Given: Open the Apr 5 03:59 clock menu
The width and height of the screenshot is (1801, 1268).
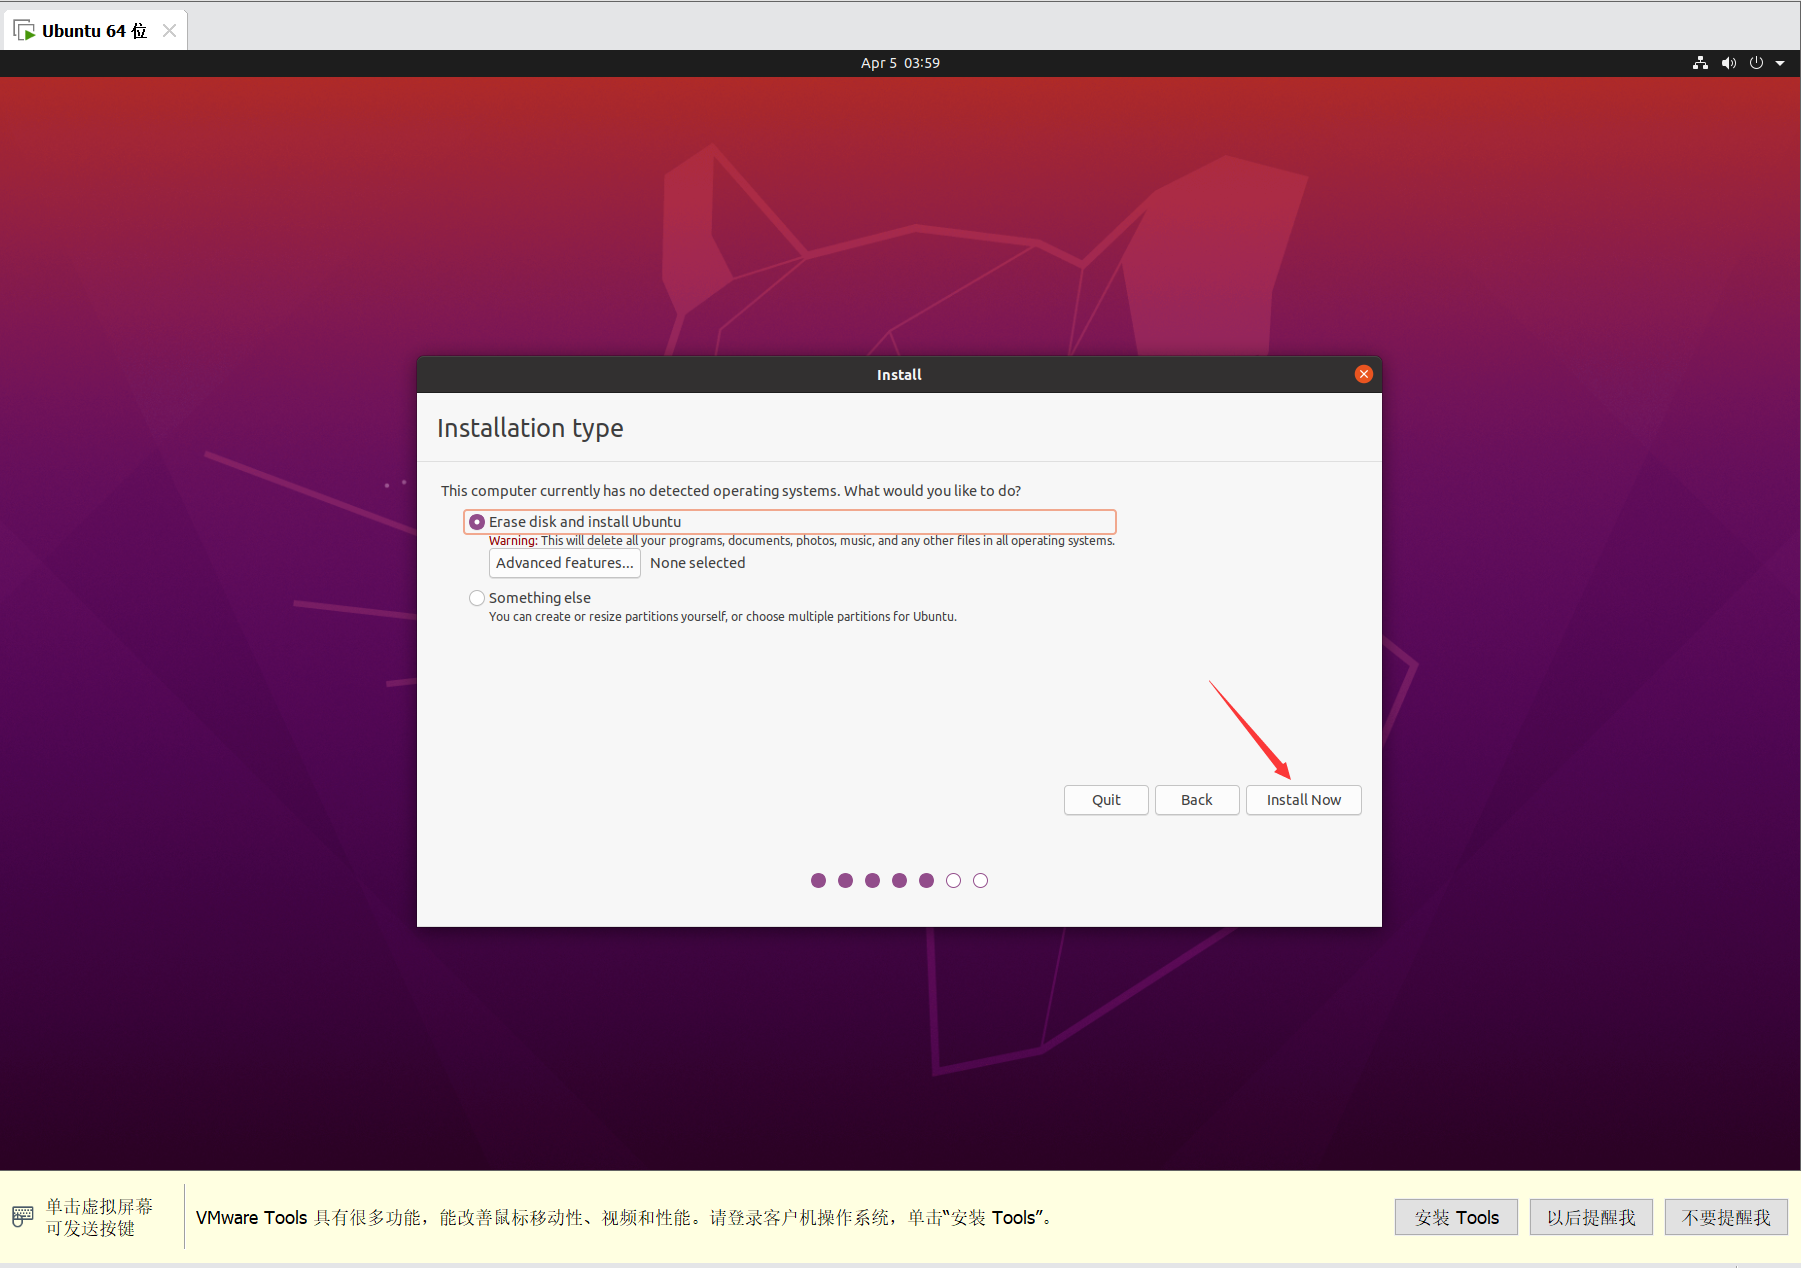Looking at the screenshot, I should pyautogui.click(x=900, y=63).
